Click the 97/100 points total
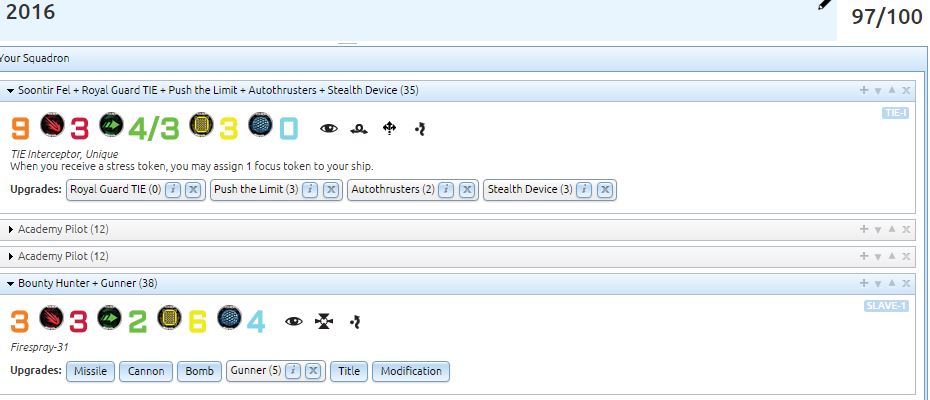The image size is (930, 400). coord(887,17)
